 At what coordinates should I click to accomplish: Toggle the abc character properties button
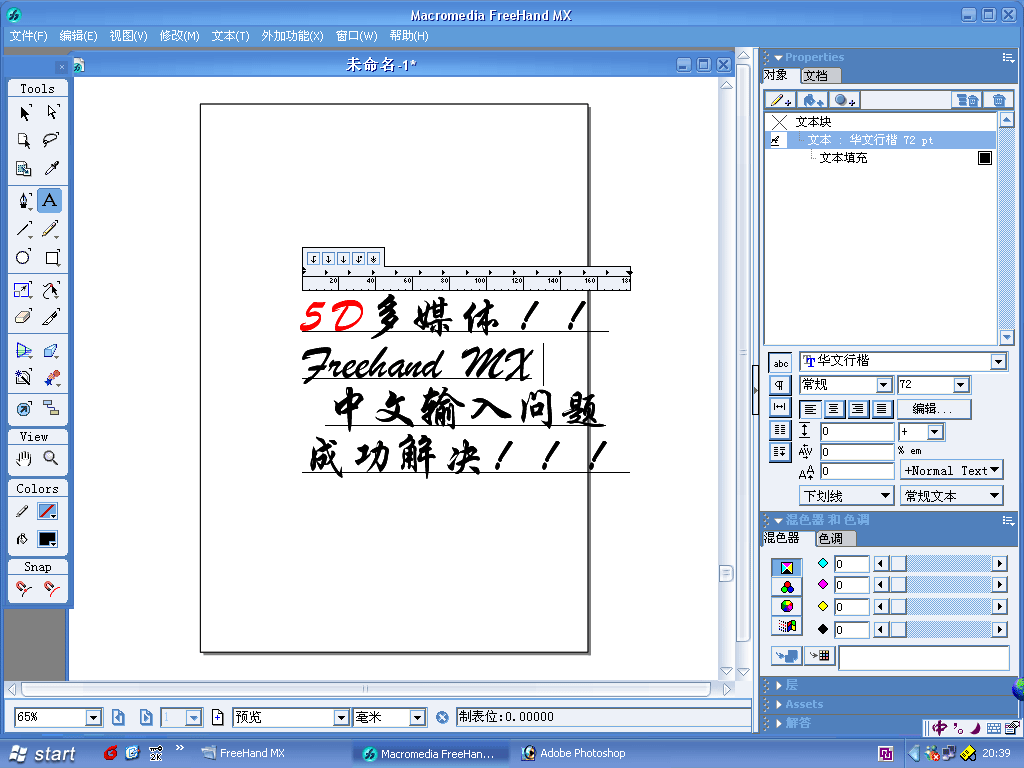pyautogui.click(x=780, y=363)
